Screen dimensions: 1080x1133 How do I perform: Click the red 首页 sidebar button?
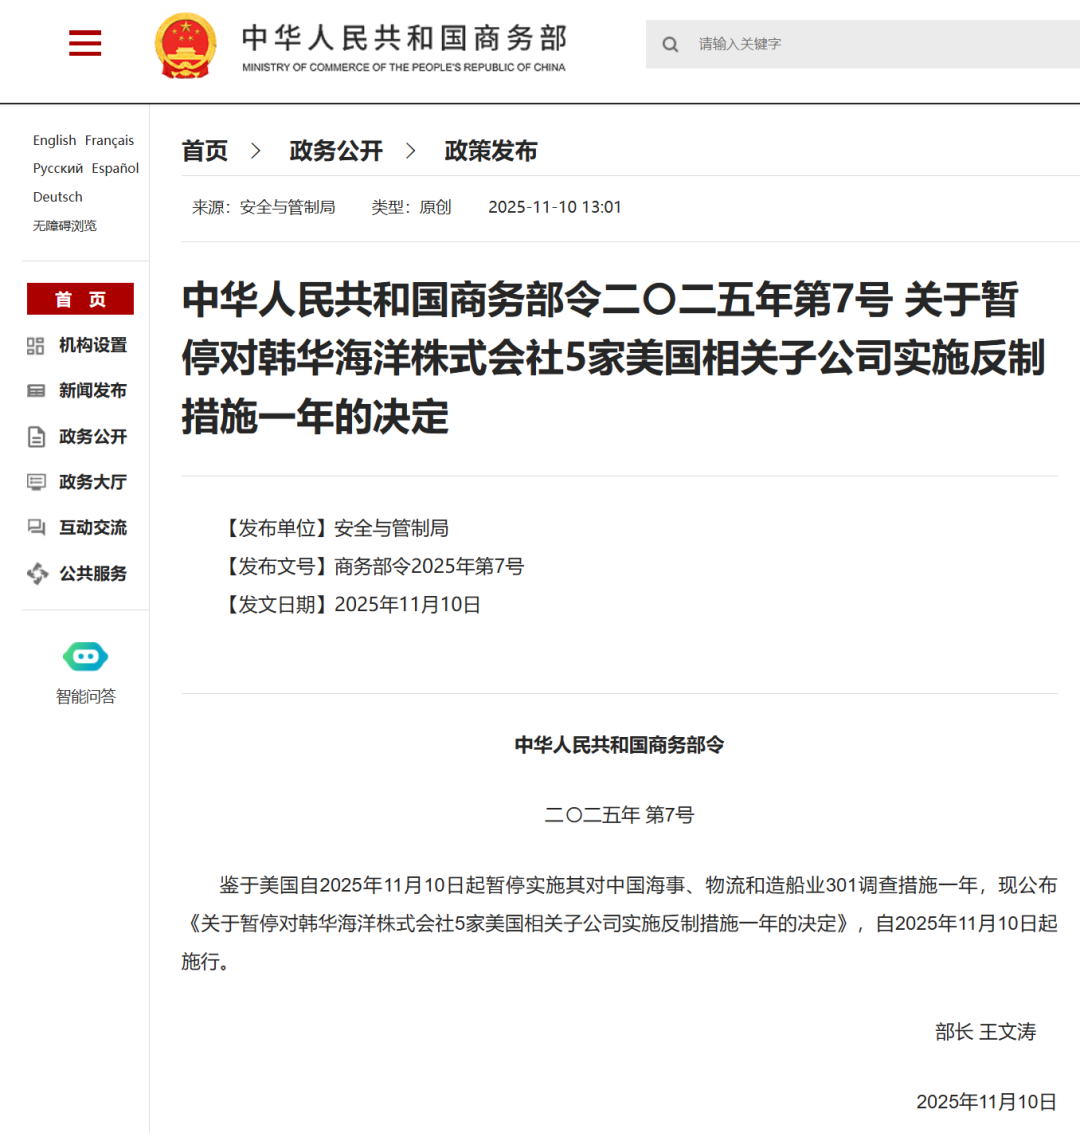[80, 298]
